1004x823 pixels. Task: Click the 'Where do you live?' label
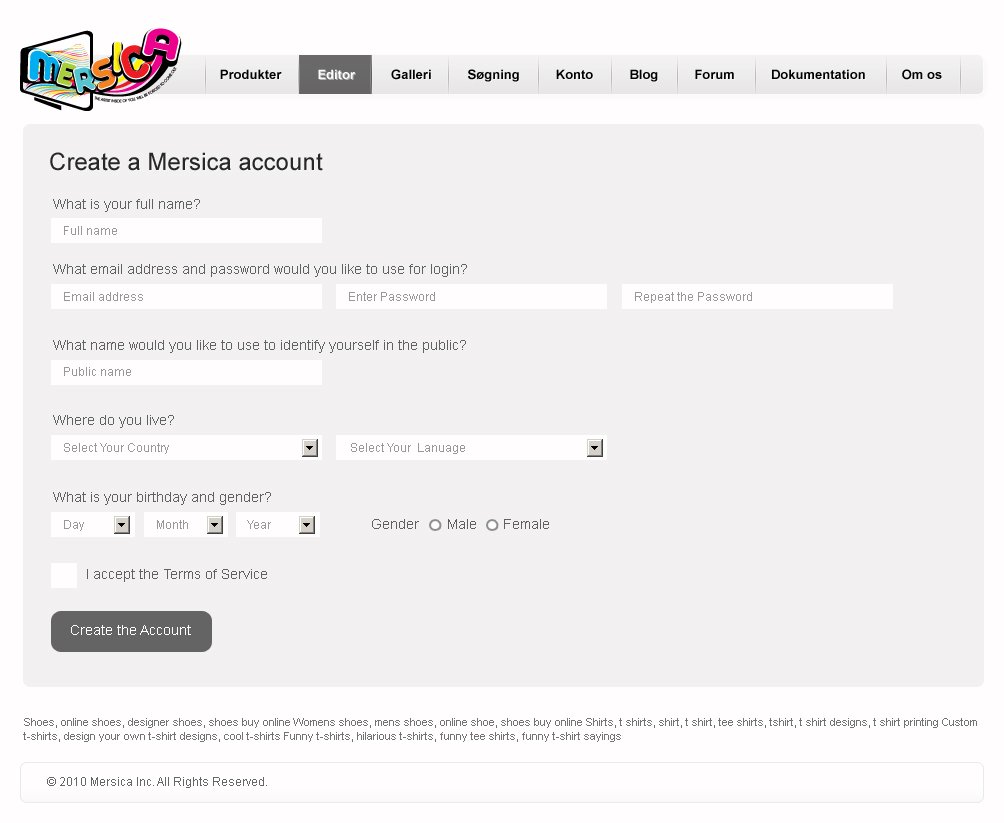pos(113,420)
